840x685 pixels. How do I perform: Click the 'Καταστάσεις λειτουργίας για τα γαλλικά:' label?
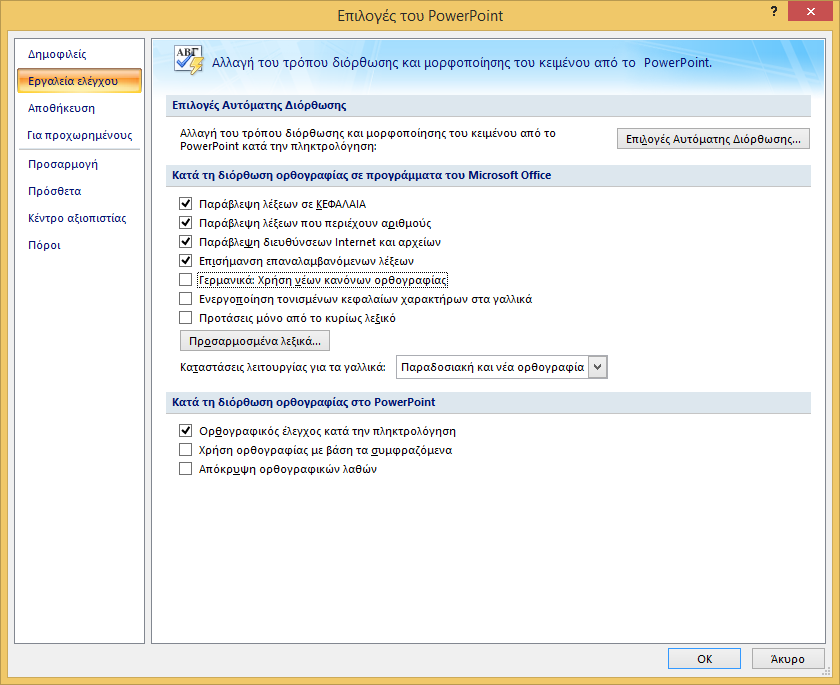pyautogui.click(x=283, y=367)
